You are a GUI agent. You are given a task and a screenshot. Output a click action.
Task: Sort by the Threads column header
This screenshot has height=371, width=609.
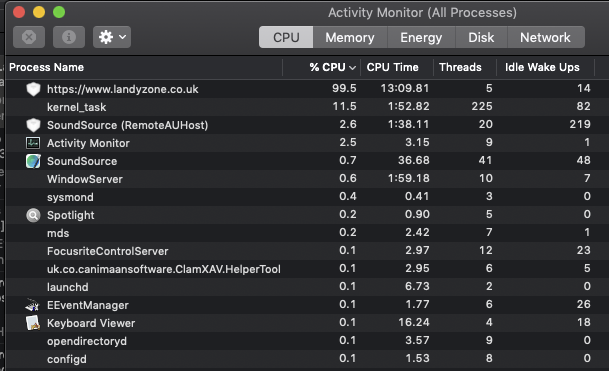click(460, 68)
